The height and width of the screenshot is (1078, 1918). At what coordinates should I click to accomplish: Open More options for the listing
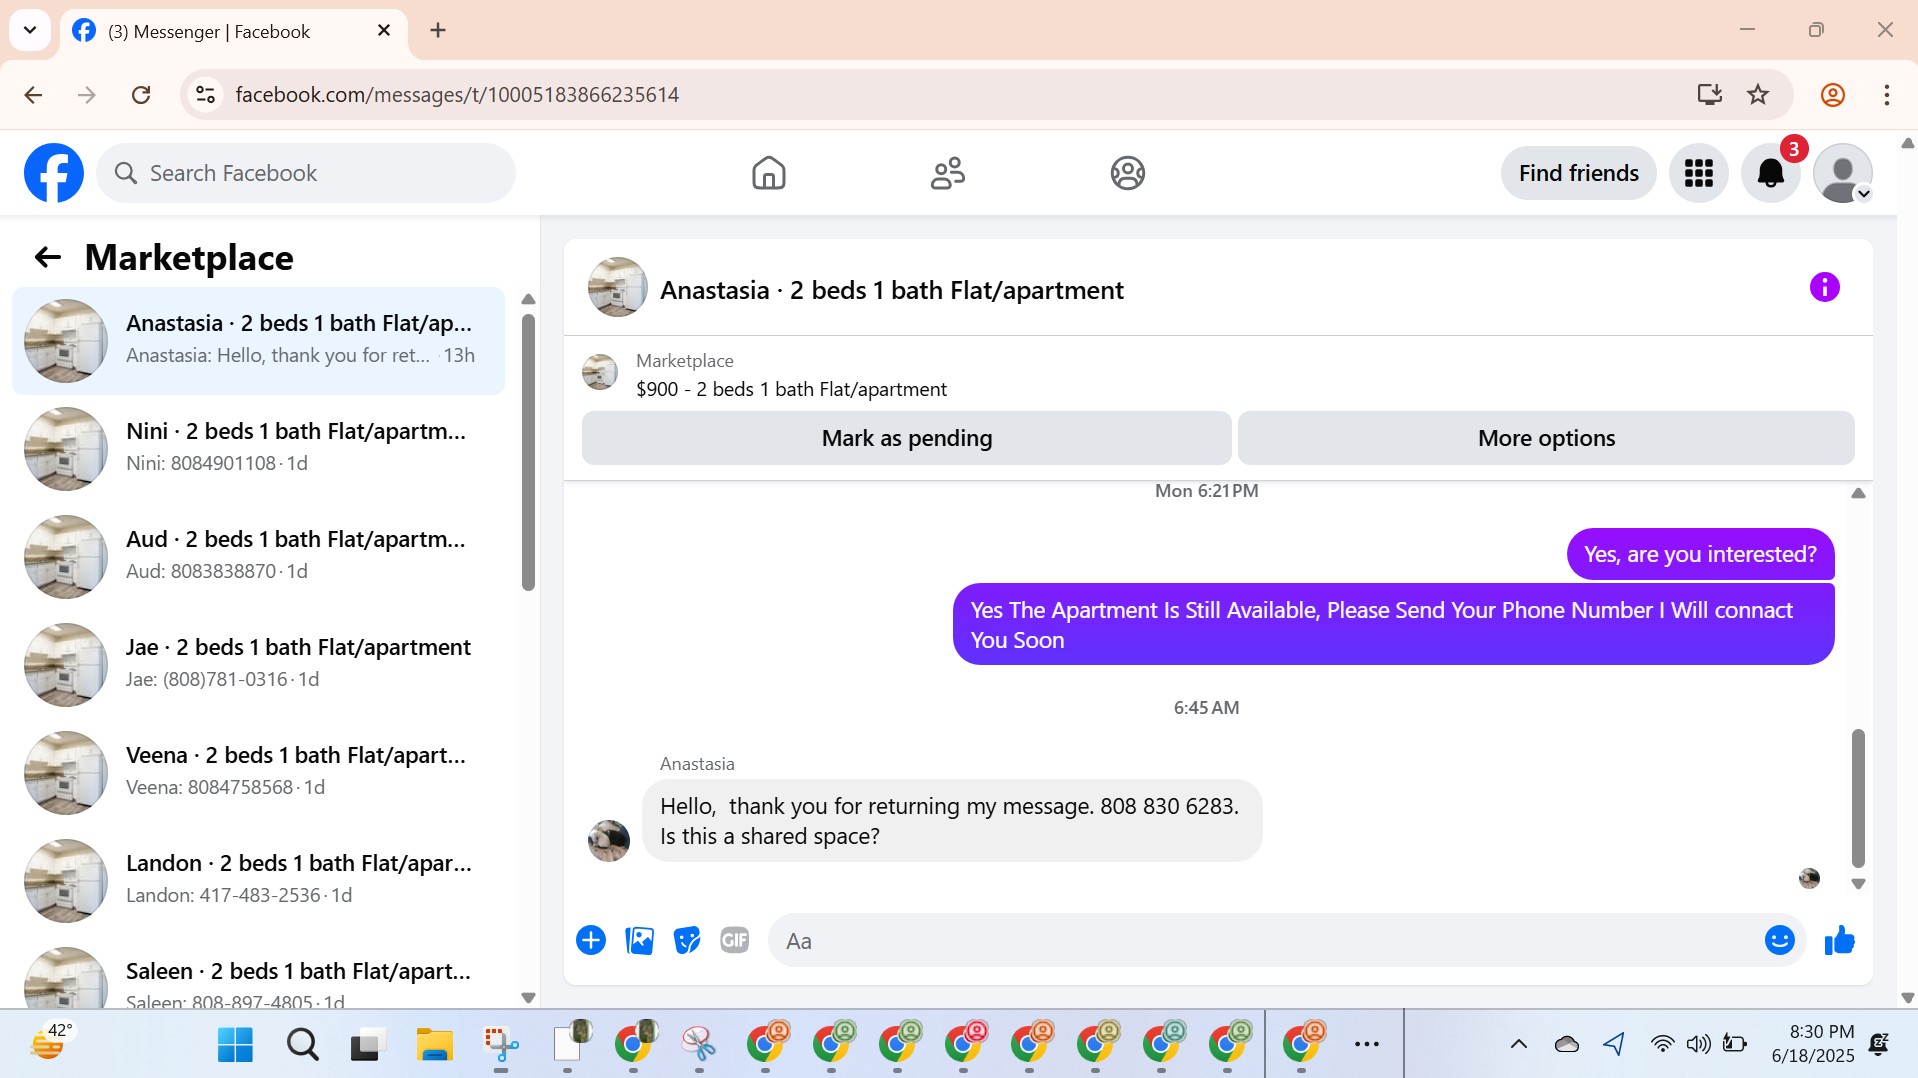point(1546,438)
